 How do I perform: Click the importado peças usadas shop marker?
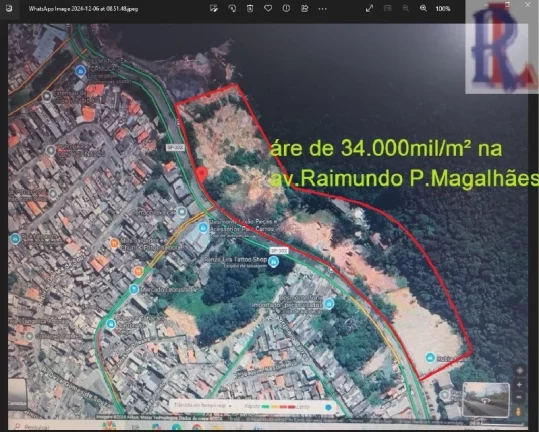click(329, 303)
